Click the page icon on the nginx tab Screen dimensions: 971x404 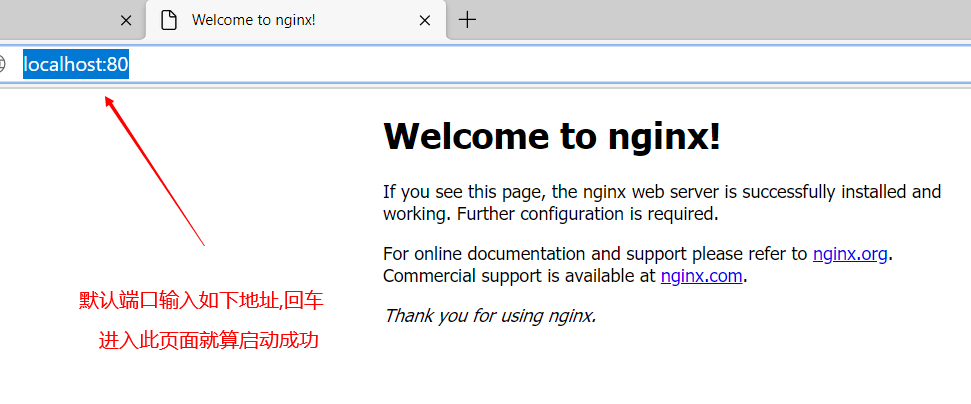click(168, 20)
